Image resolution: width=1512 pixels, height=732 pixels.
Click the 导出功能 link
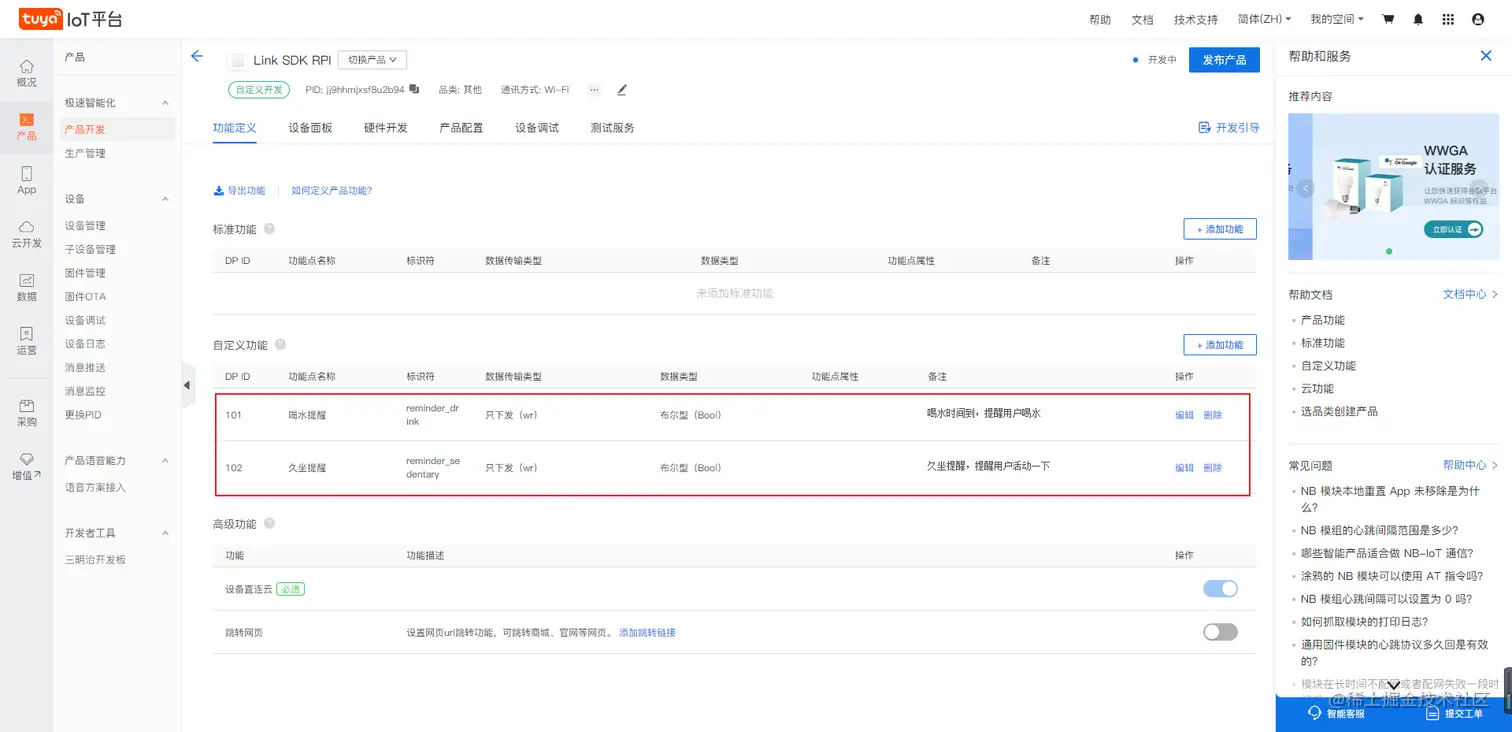239,191
